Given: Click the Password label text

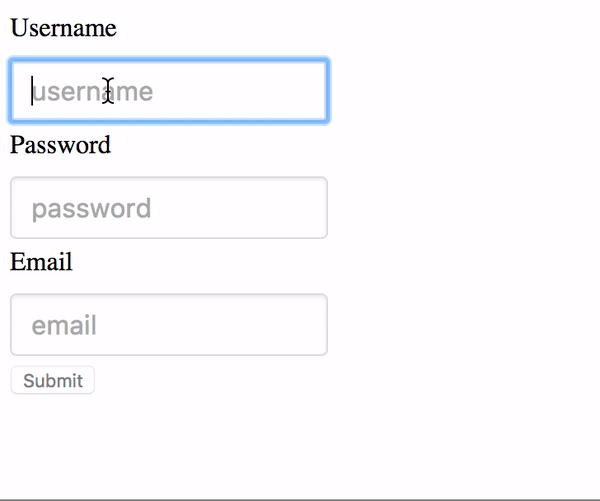Looking at the screenshot, I should tap(60, 145).
